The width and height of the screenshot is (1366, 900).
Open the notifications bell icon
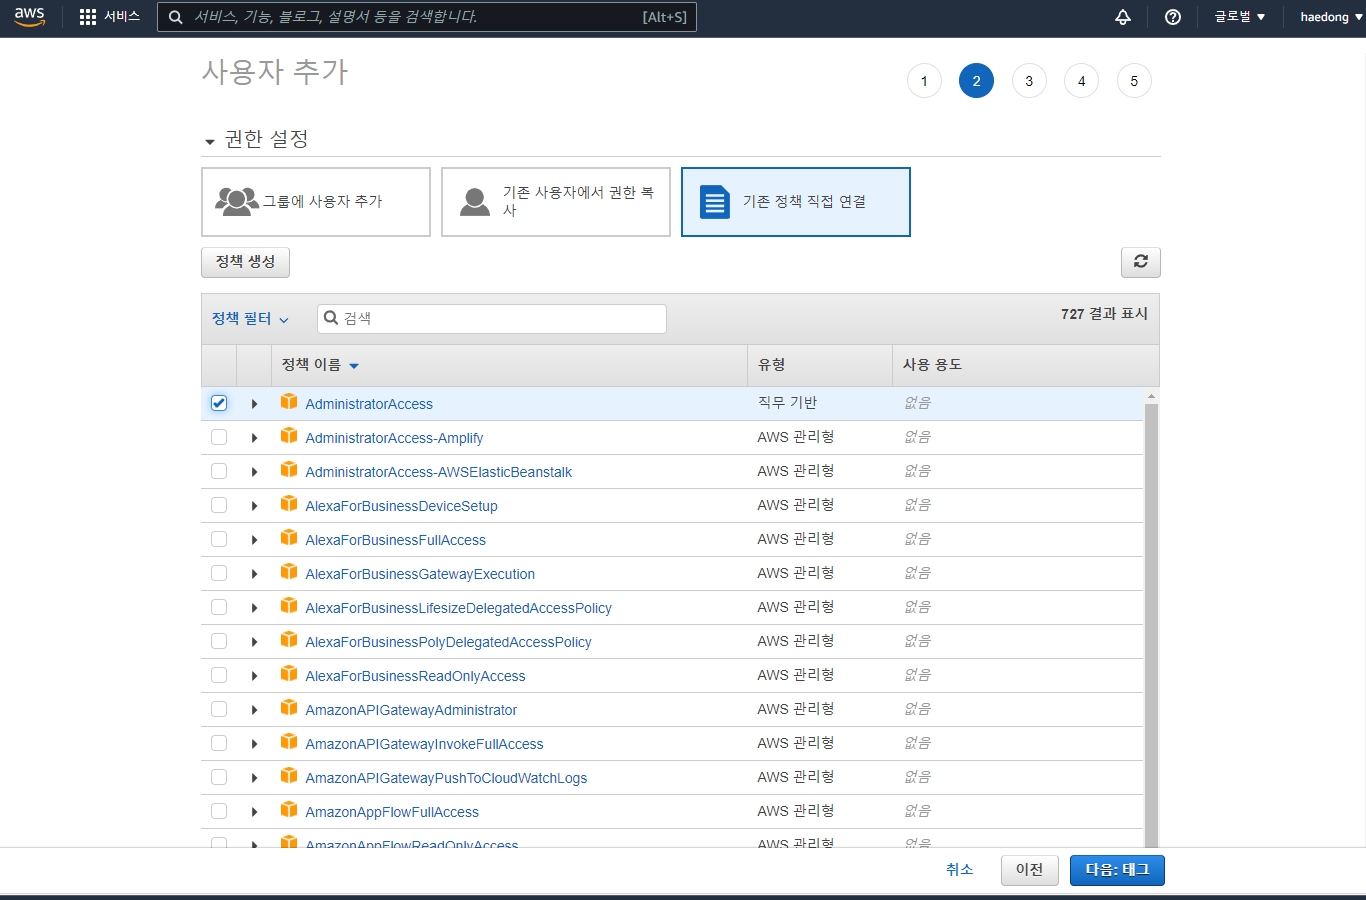[x=1123, y=17]
